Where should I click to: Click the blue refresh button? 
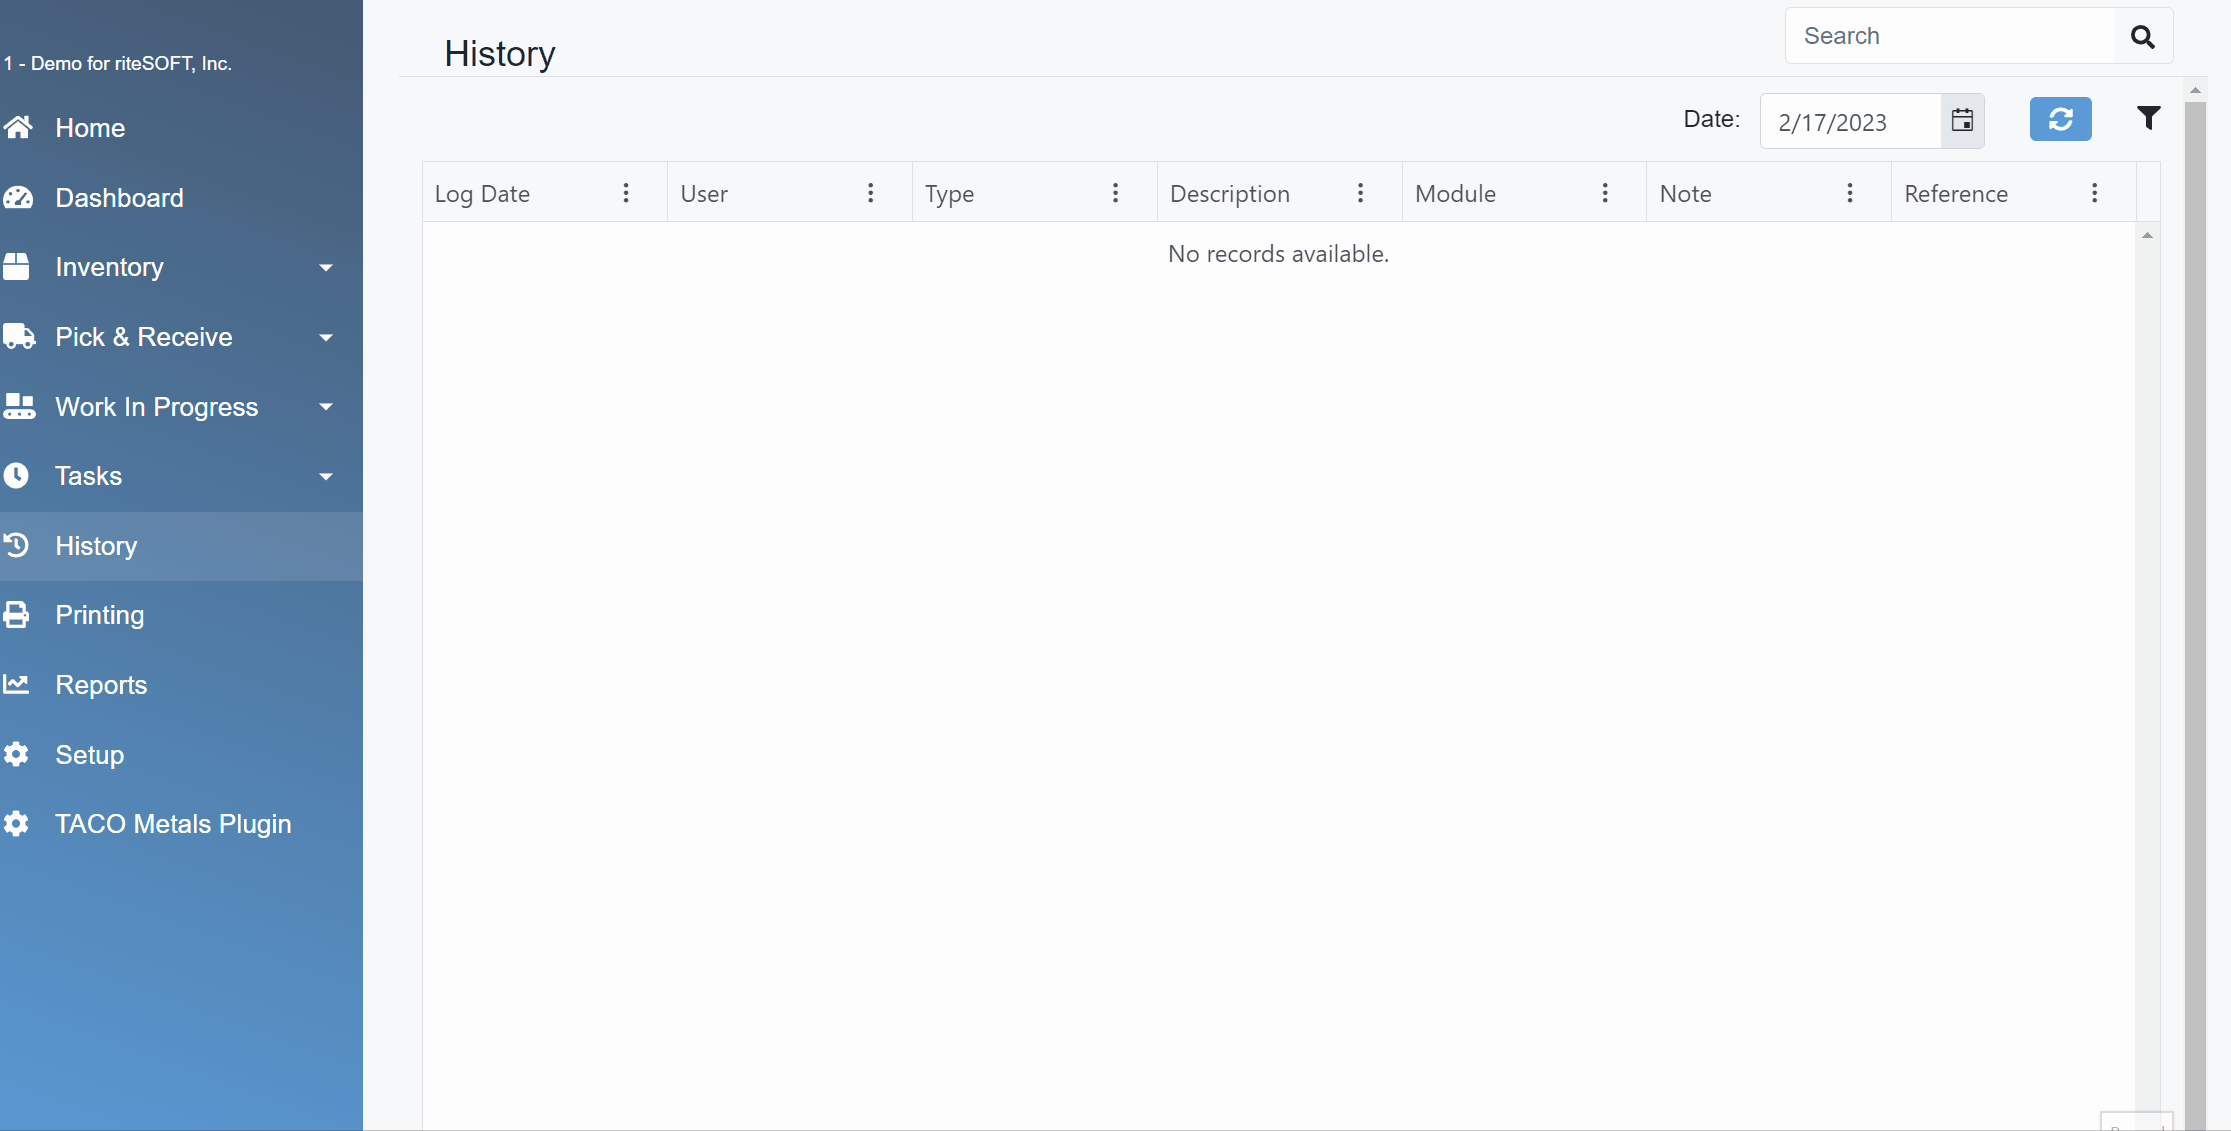coord(2060,120)
